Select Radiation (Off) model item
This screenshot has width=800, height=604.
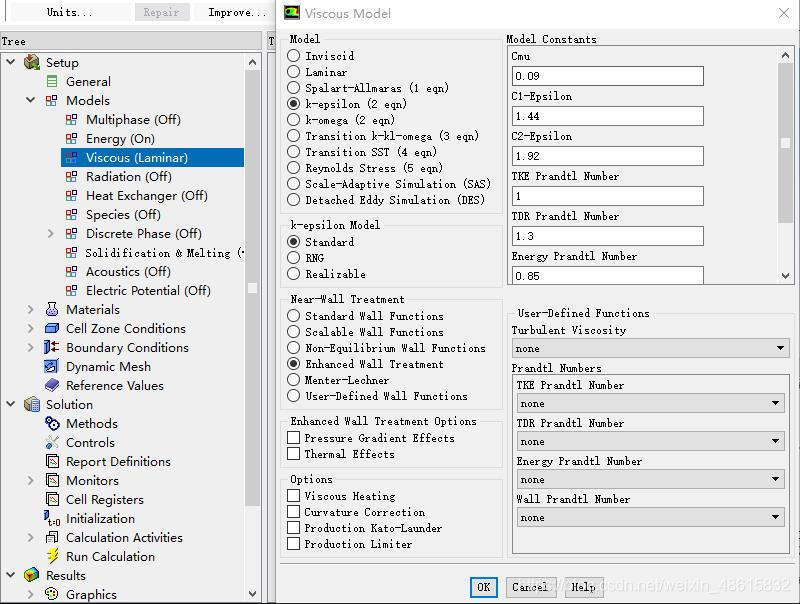click(128, 177)
